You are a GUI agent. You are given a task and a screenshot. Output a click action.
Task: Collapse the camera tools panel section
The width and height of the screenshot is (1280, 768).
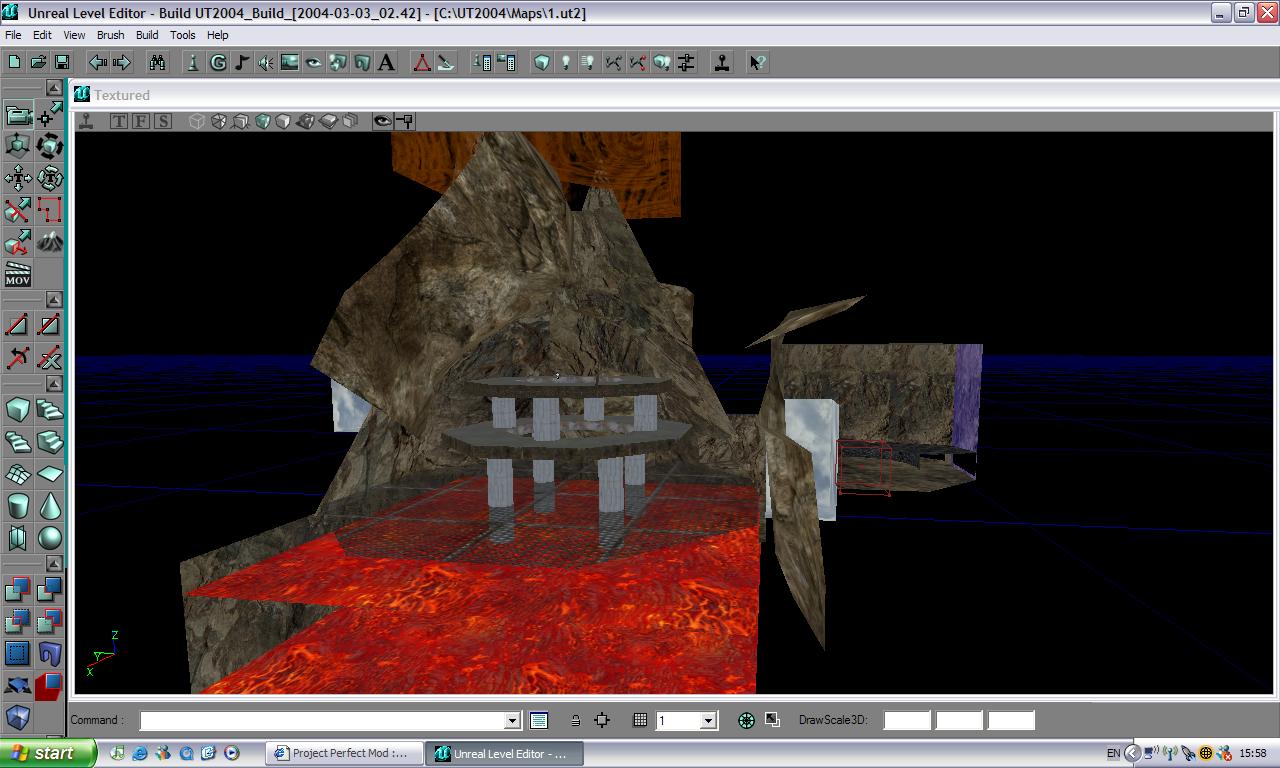point(54,88)
